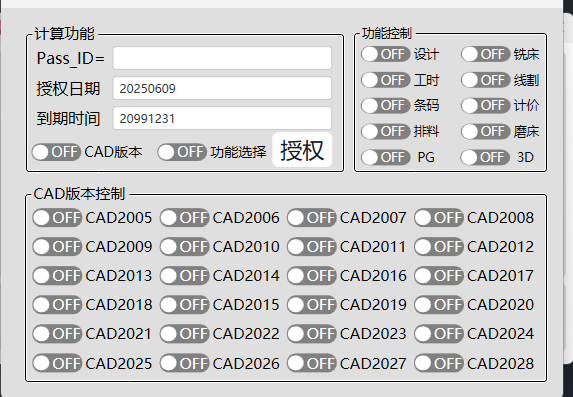Switch on the 条码 toggle

(x=386, y=106)
